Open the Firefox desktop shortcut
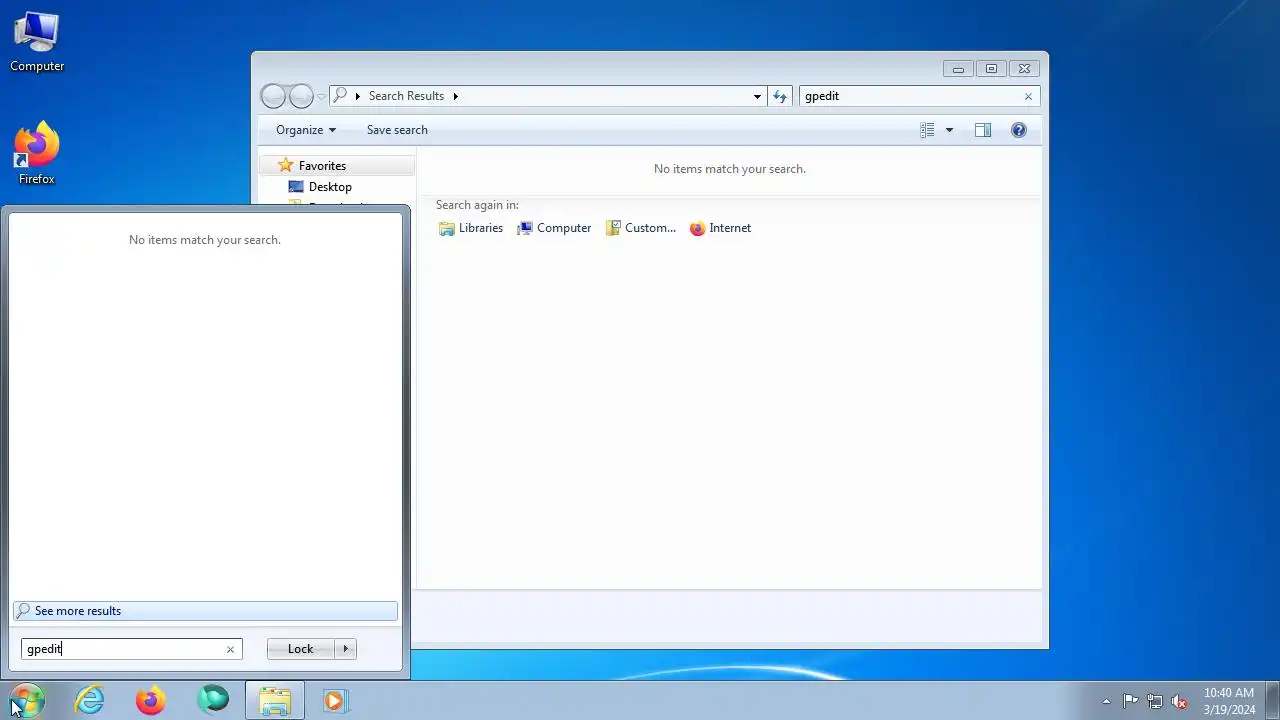Screen dimensions: 1280x720 (37, 154)
